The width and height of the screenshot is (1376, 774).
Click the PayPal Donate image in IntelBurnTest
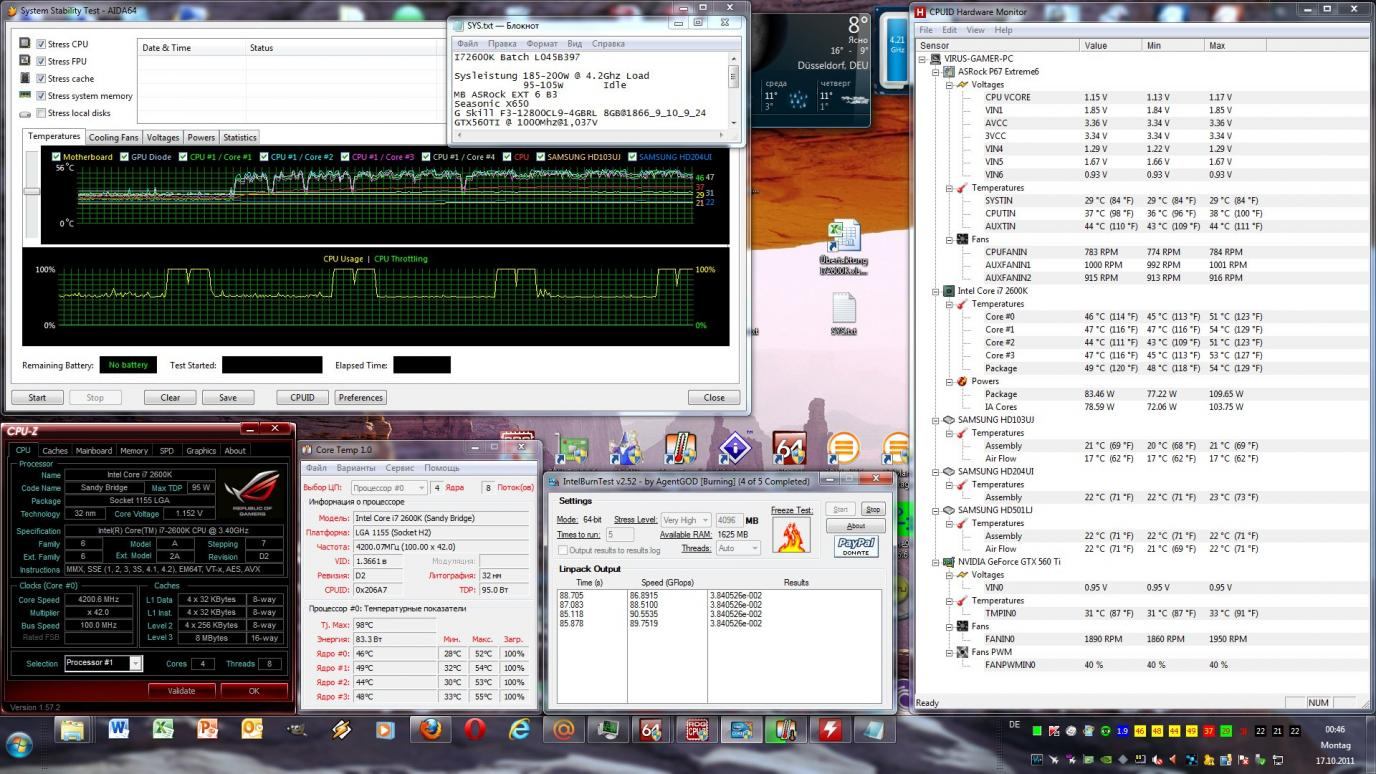tap(856, 546)
